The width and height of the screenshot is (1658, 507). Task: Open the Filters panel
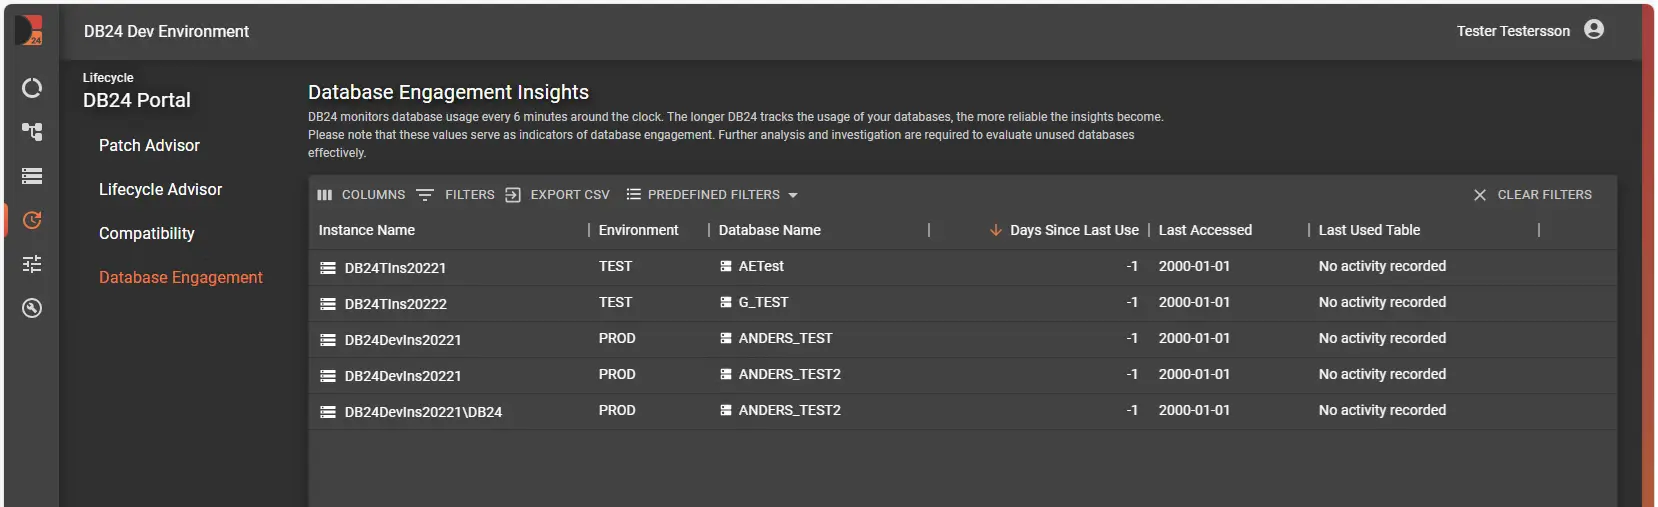(456, 195)
